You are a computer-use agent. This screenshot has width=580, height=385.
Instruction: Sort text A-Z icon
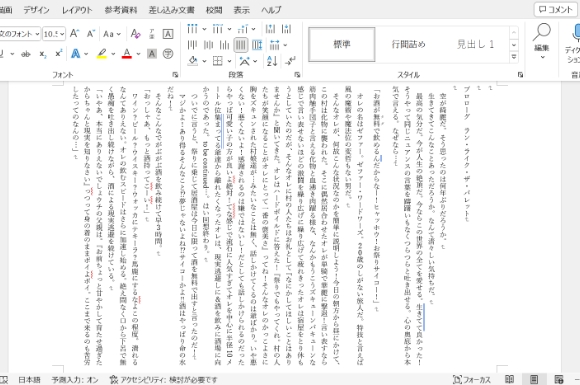(x=272, y=61)
